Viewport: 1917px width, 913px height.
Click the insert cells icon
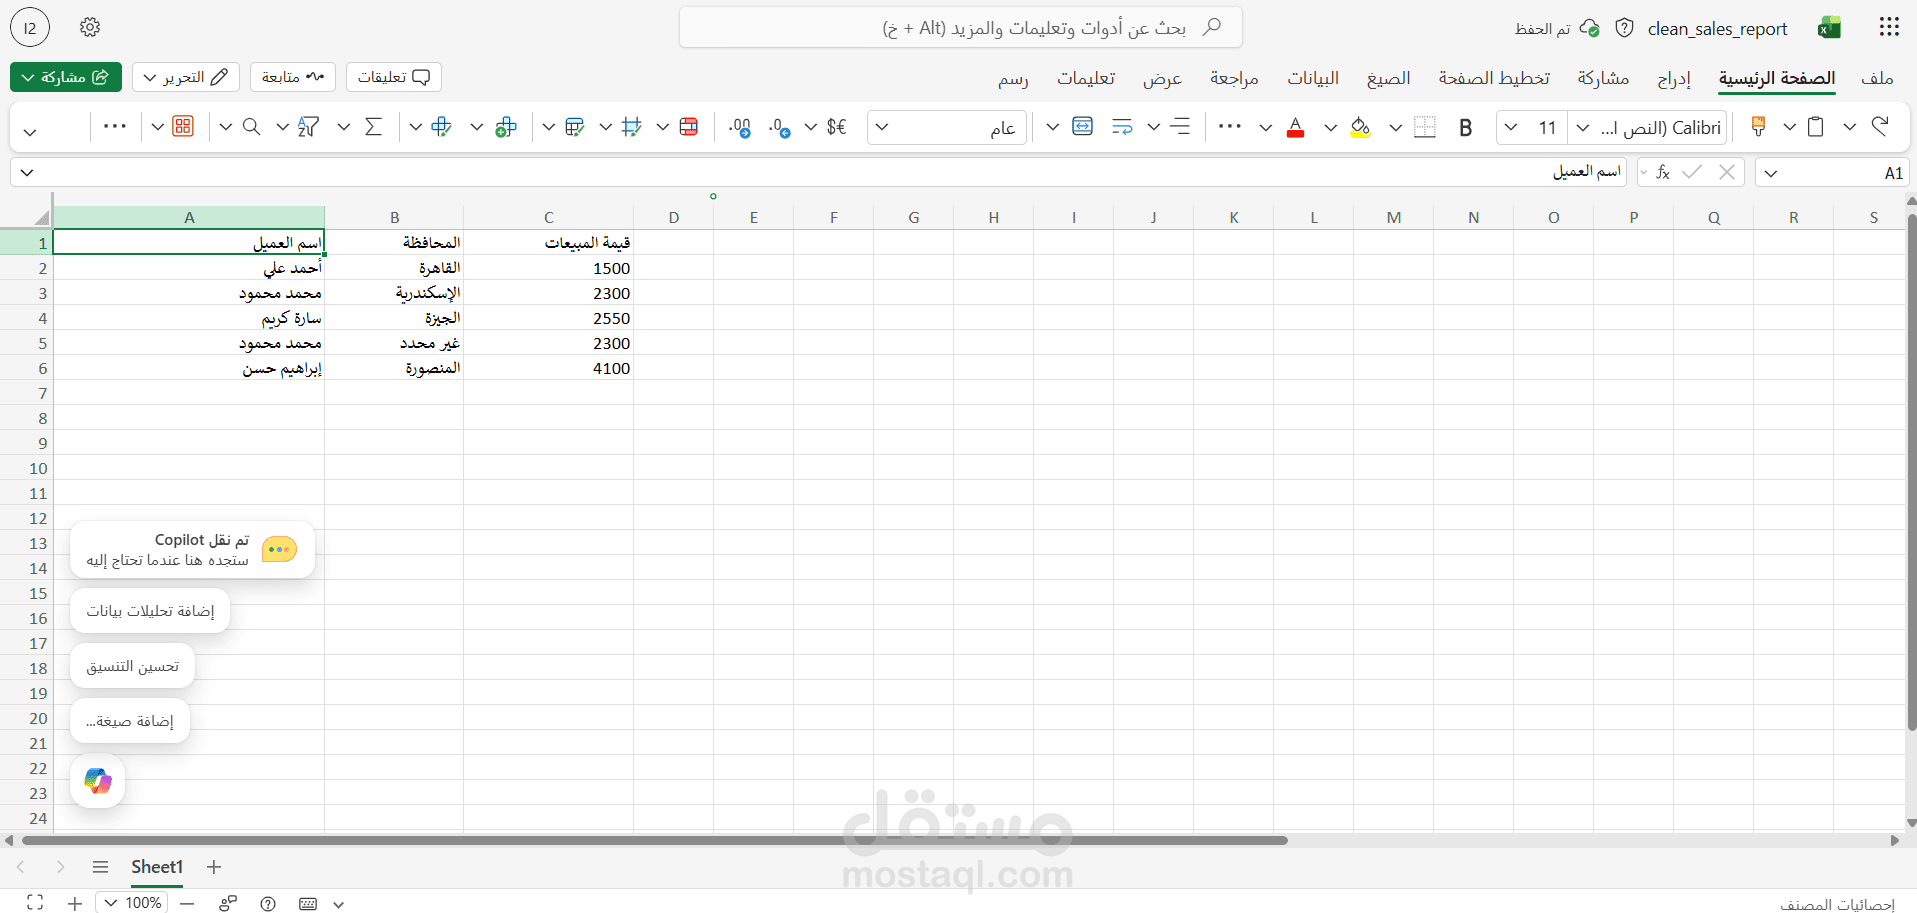click(506, 127)
